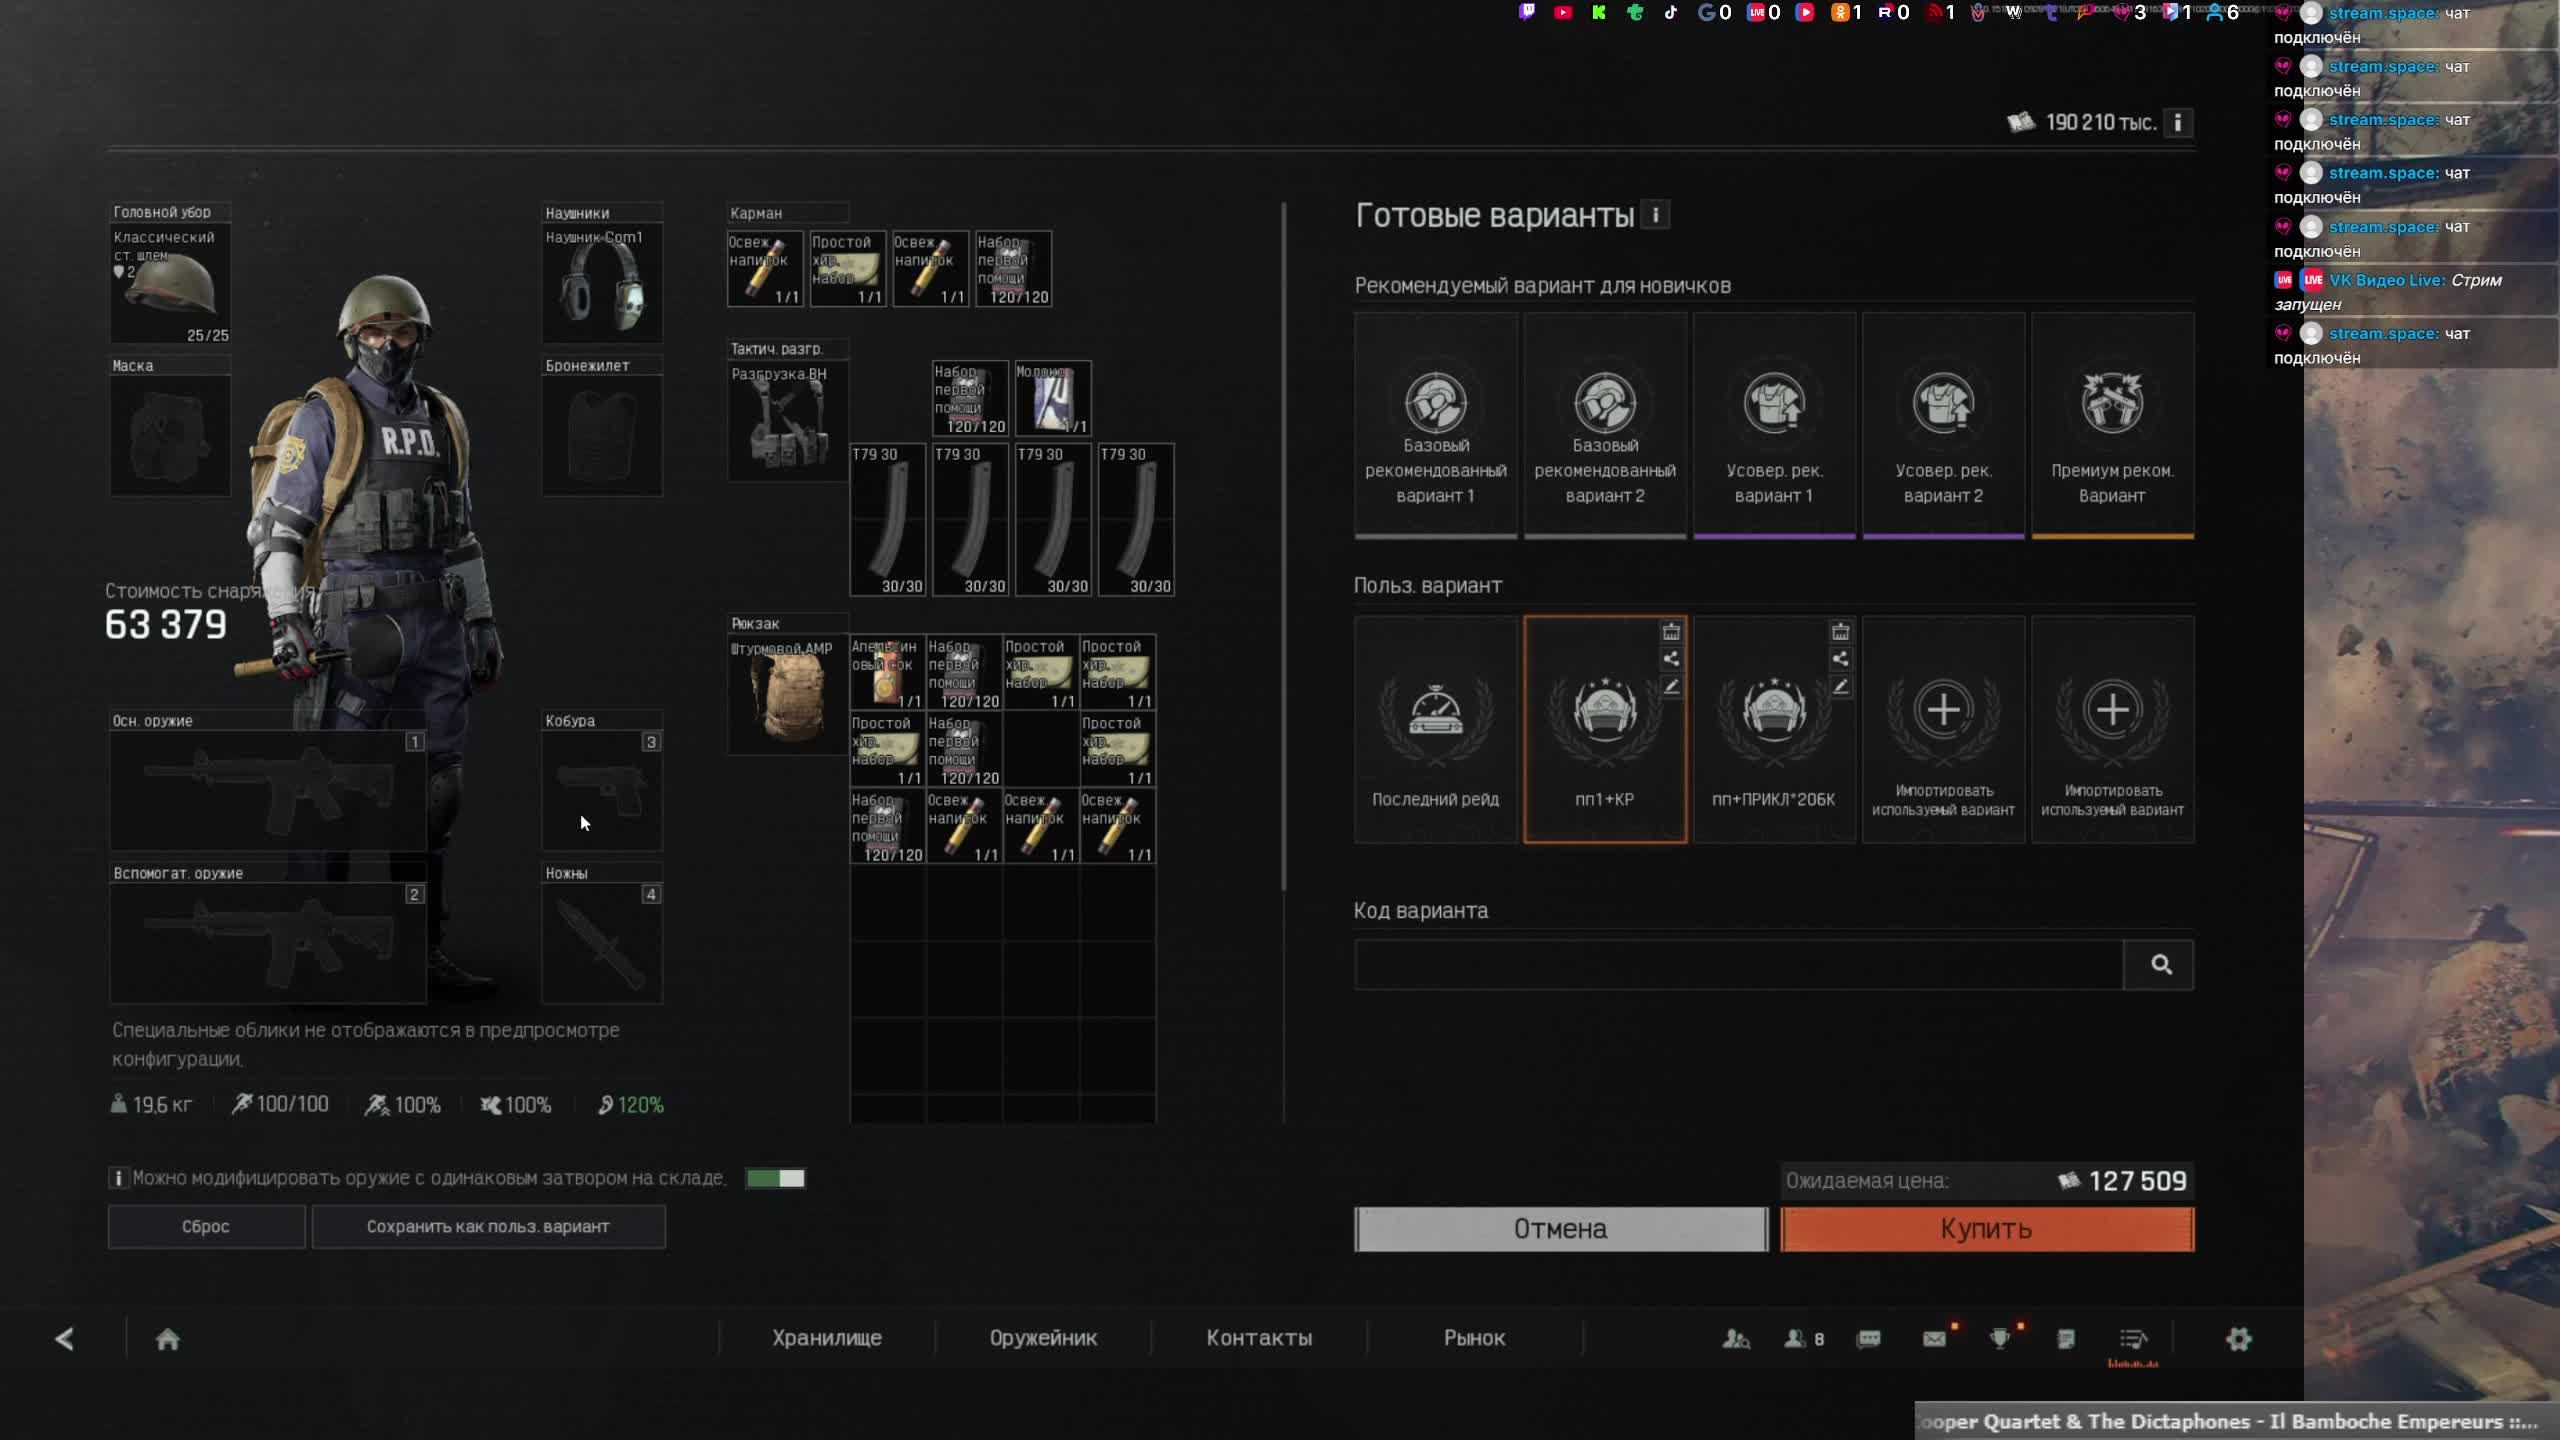The height and width of the screenshot is (1440, 2560).
Task: Open the empty Маска slot
Action: click(170, 436)
